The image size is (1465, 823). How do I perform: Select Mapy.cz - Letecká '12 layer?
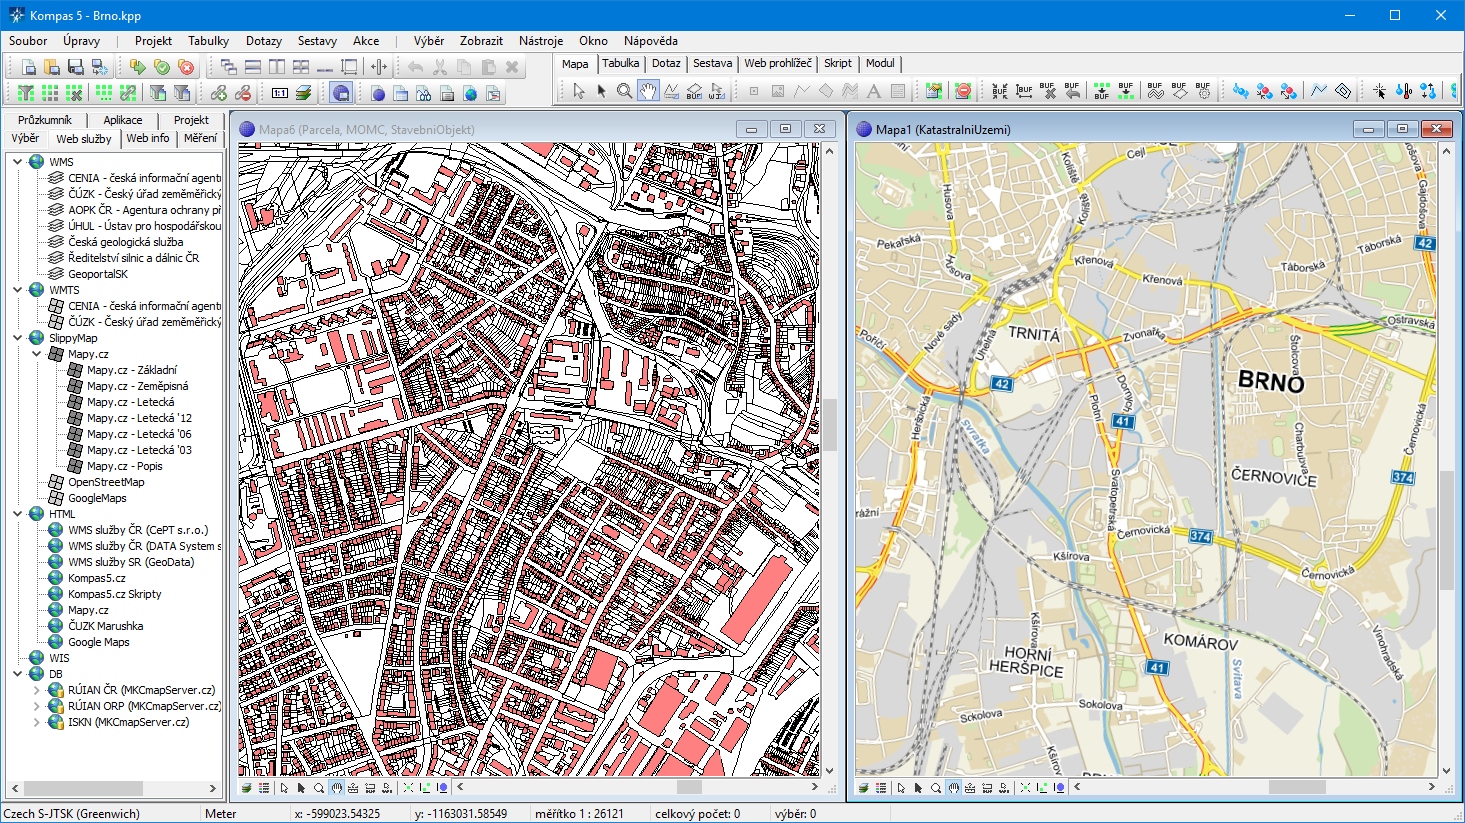[139, 418]
